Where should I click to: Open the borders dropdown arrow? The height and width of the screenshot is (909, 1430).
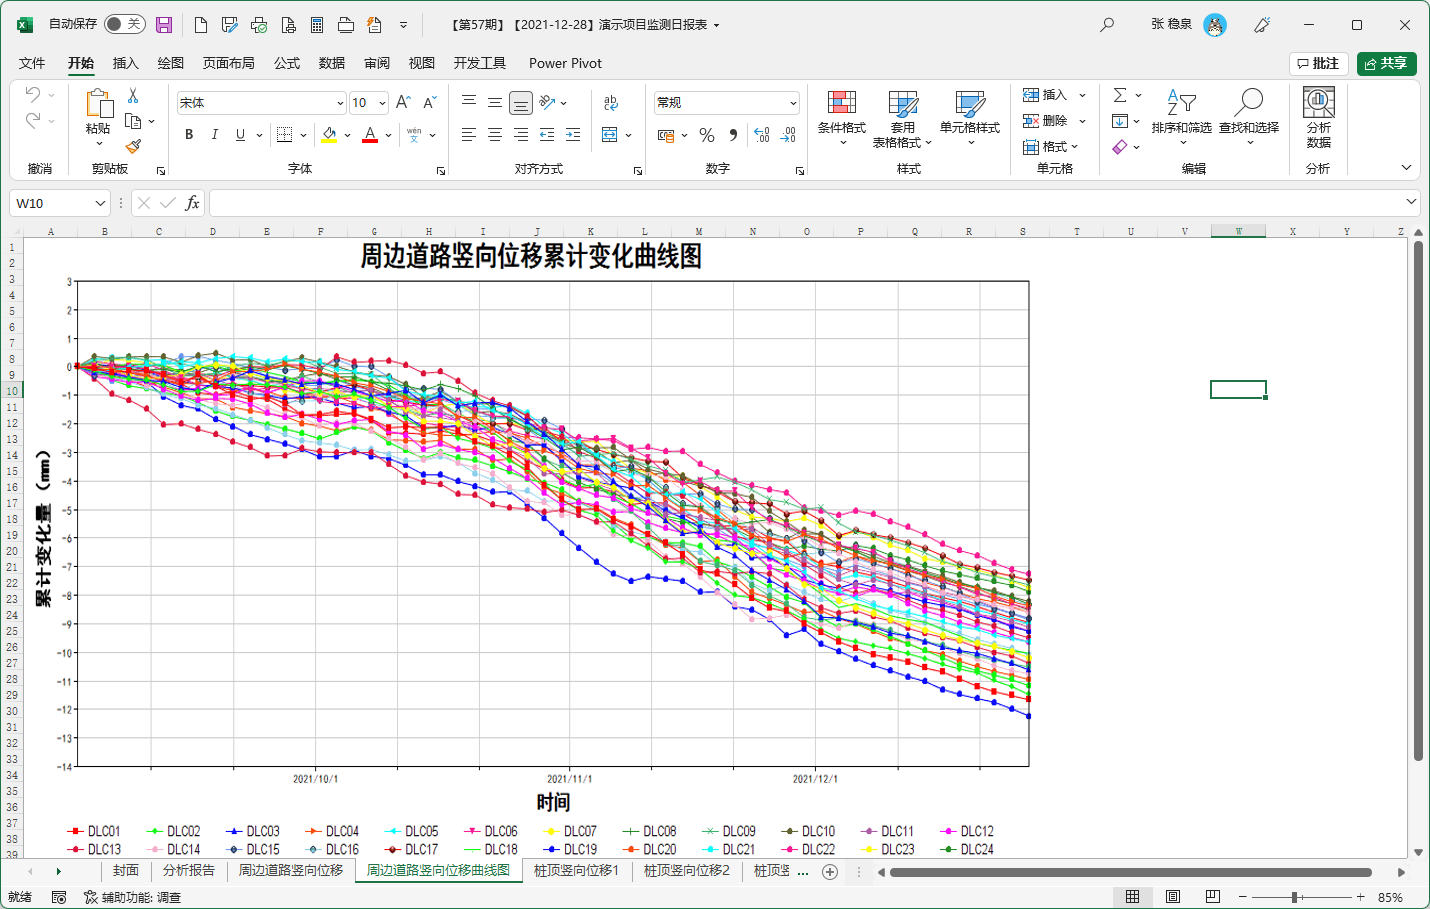303,135
